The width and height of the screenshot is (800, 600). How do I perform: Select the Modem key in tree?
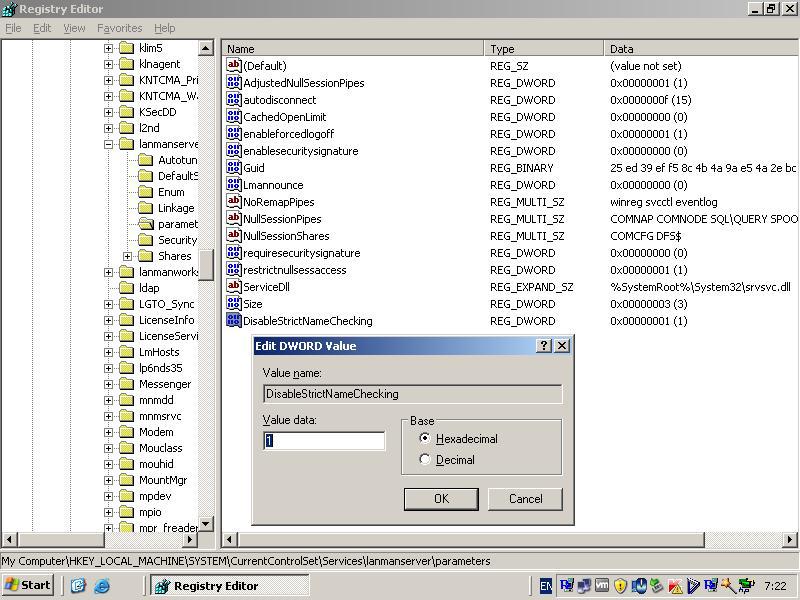pyautogui.click(x=156, y=432)
